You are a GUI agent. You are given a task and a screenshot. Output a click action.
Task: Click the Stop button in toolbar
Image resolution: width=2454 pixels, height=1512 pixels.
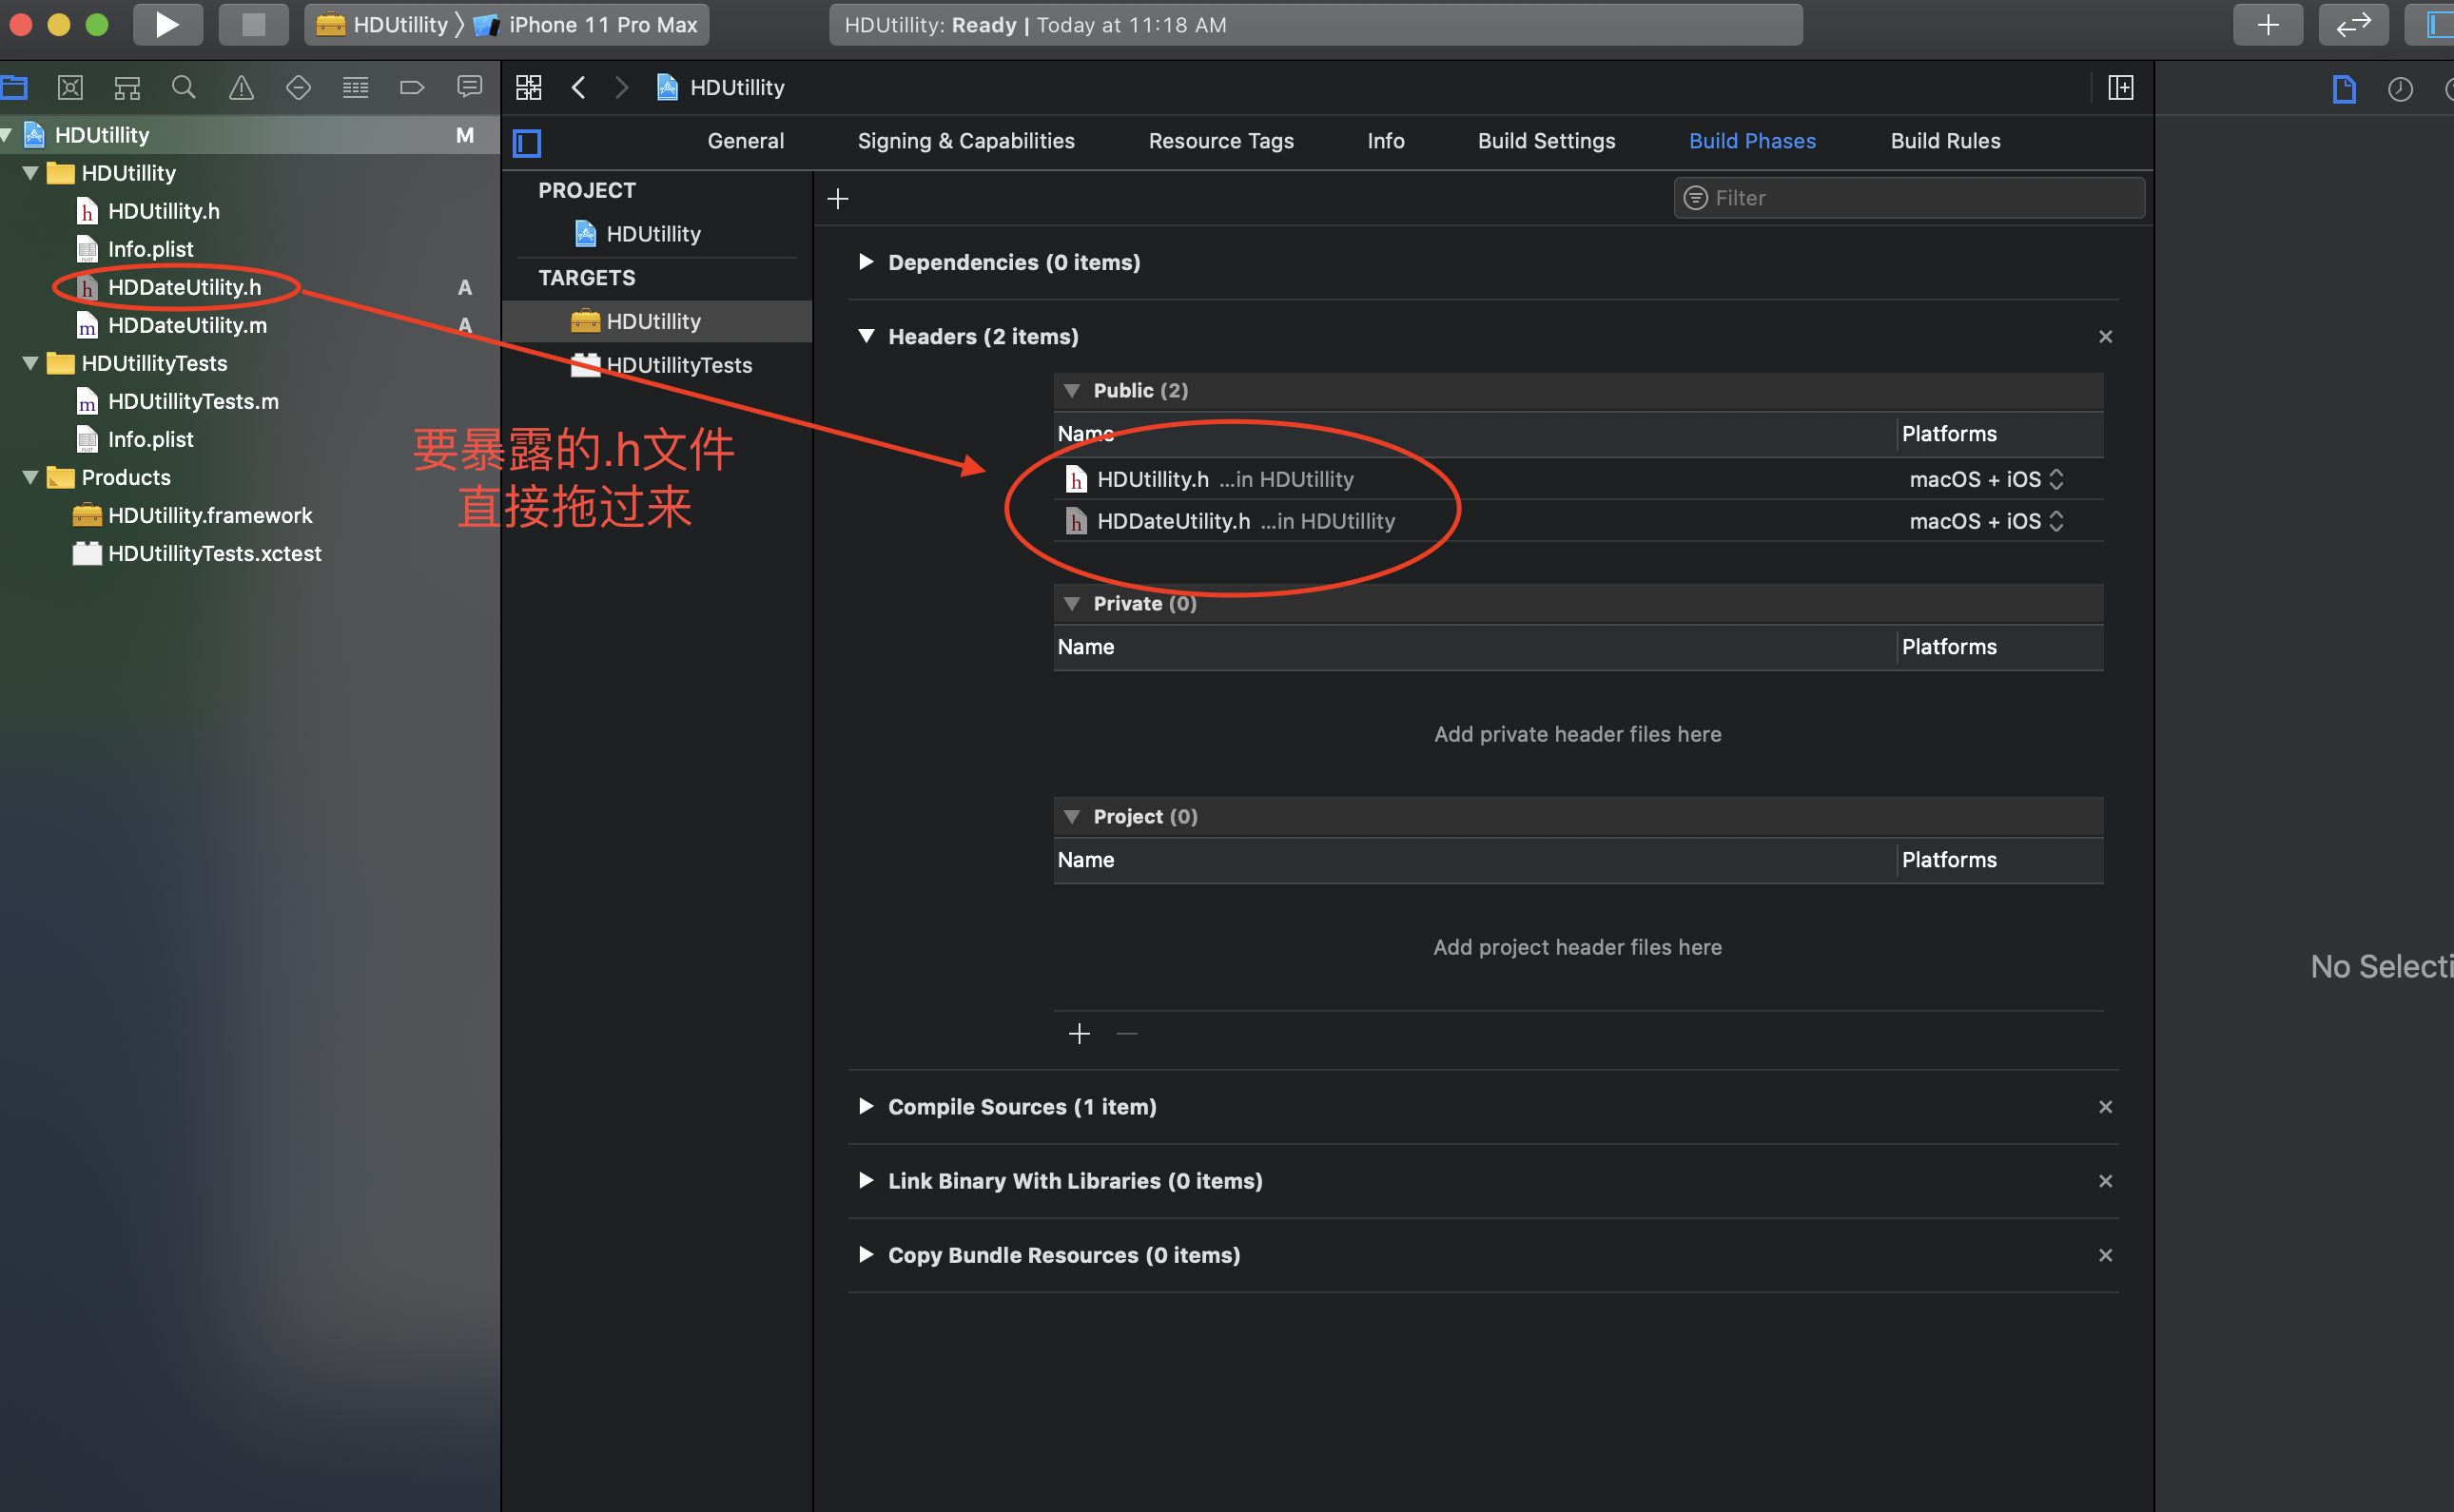(253, 25)
